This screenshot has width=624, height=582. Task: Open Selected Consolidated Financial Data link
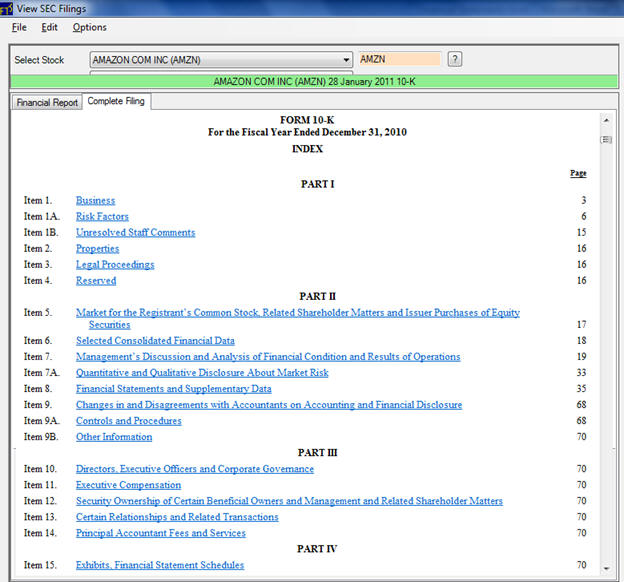click(x=155, y=340)
